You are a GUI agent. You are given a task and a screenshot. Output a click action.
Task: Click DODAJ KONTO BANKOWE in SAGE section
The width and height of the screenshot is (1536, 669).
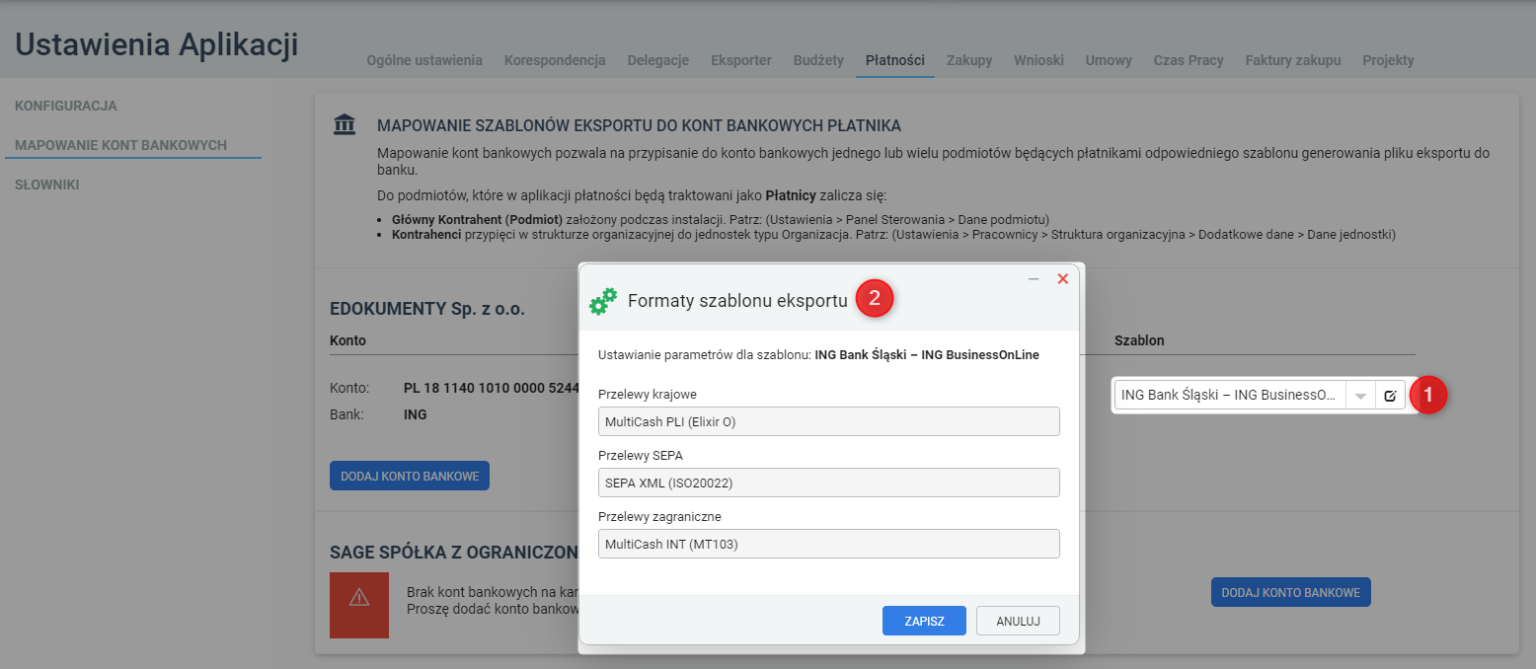1290,592
